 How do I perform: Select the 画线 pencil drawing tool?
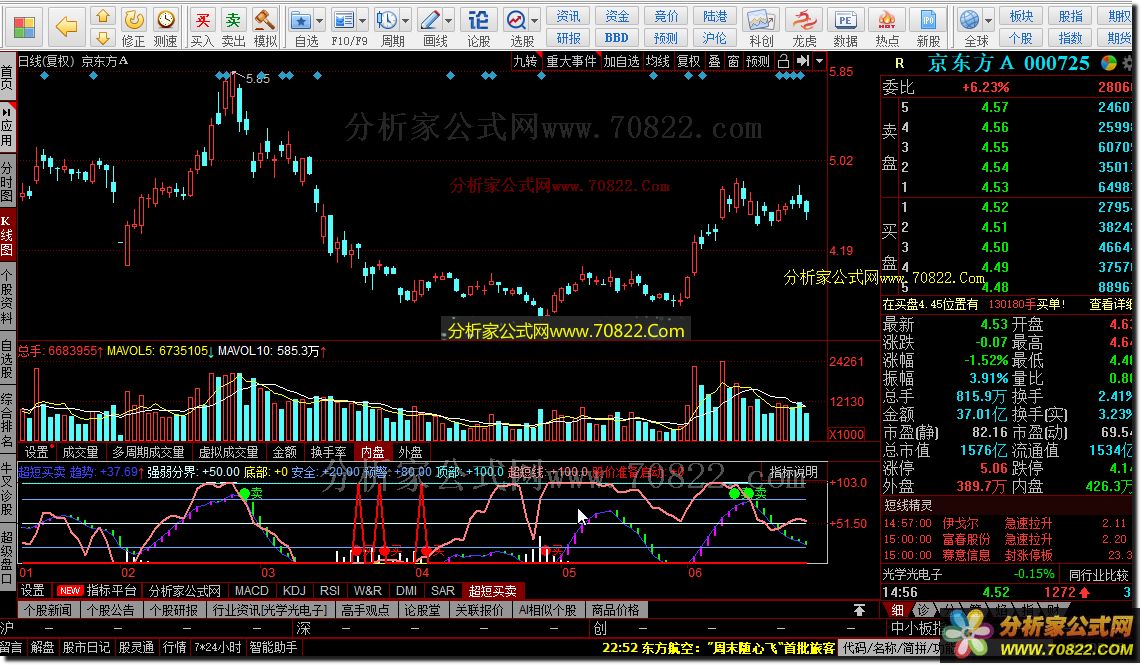430,20
